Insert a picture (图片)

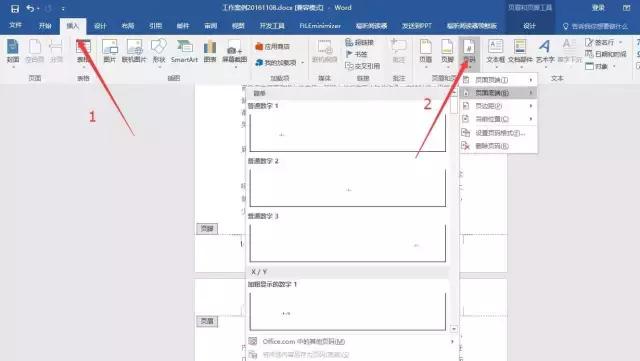109,51
